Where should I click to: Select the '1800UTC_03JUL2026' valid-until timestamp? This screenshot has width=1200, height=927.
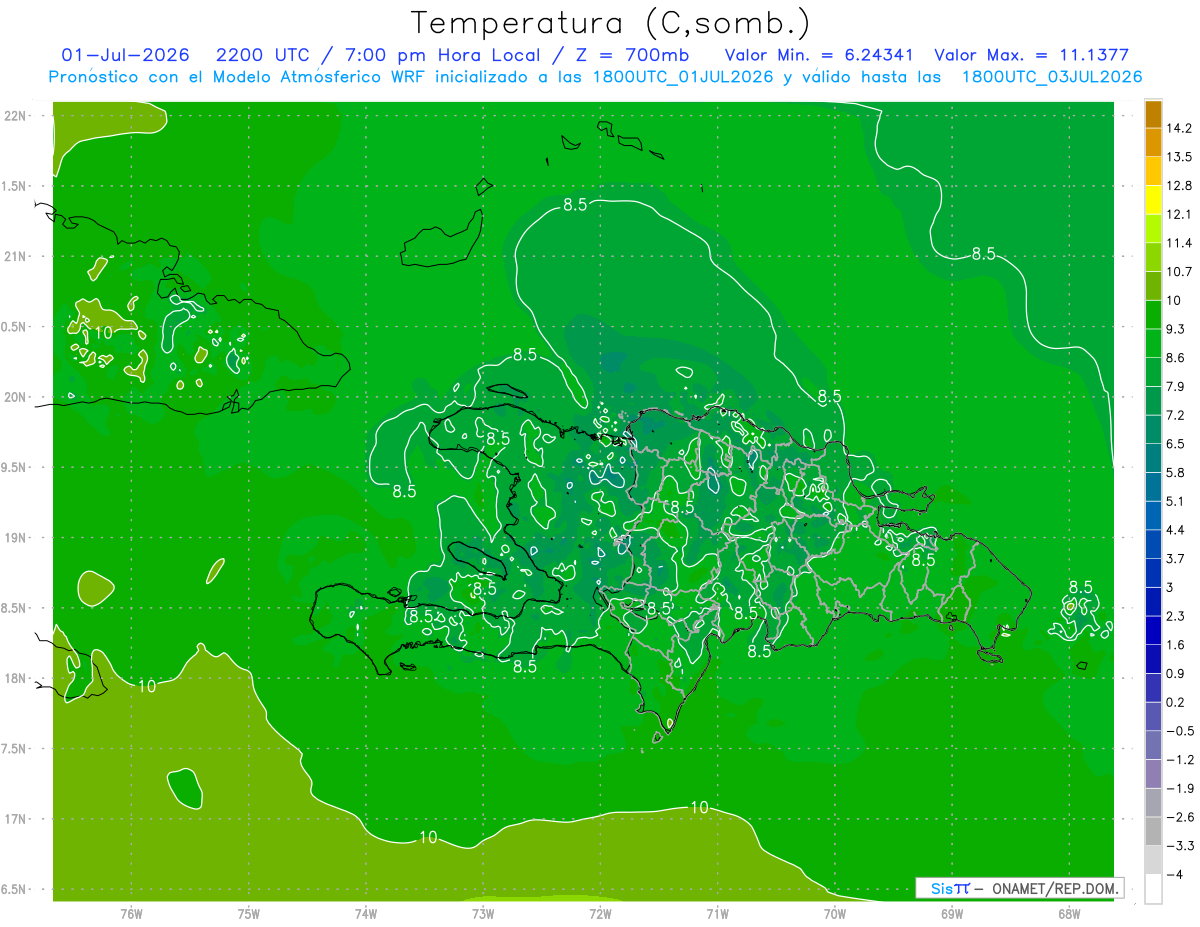[x=1051, y=77]
